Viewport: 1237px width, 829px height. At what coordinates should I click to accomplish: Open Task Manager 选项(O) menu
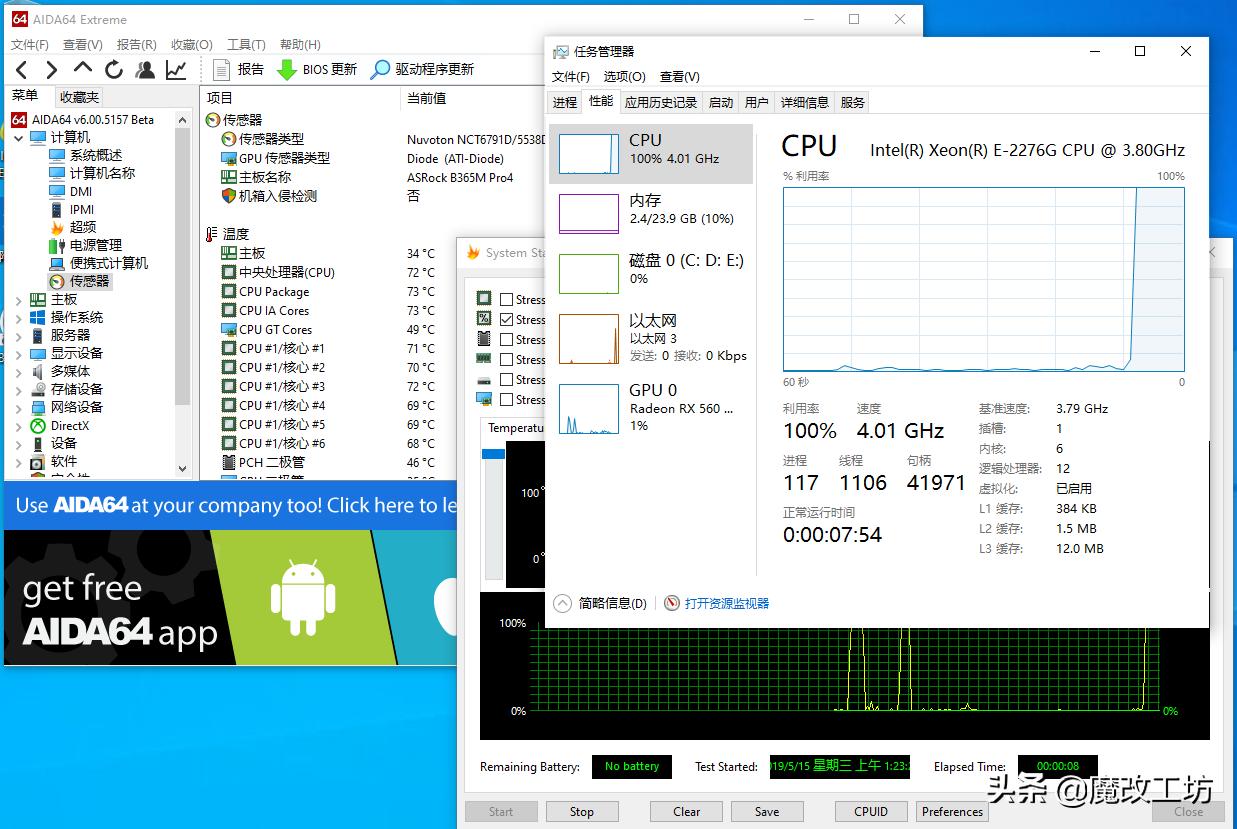625,76
